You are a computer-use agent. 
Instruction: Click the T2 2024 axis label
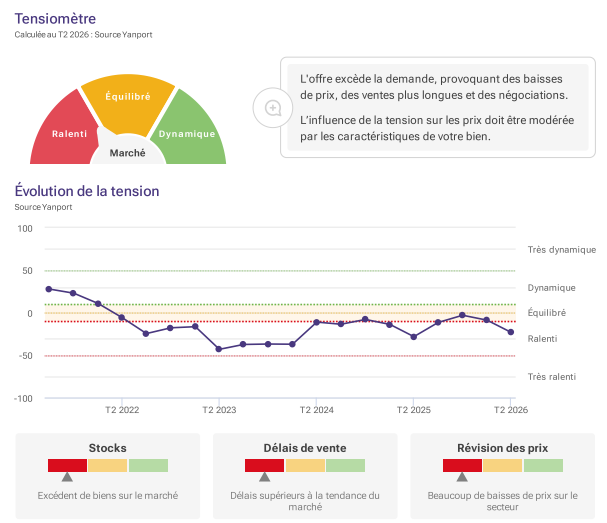point(316,410)
